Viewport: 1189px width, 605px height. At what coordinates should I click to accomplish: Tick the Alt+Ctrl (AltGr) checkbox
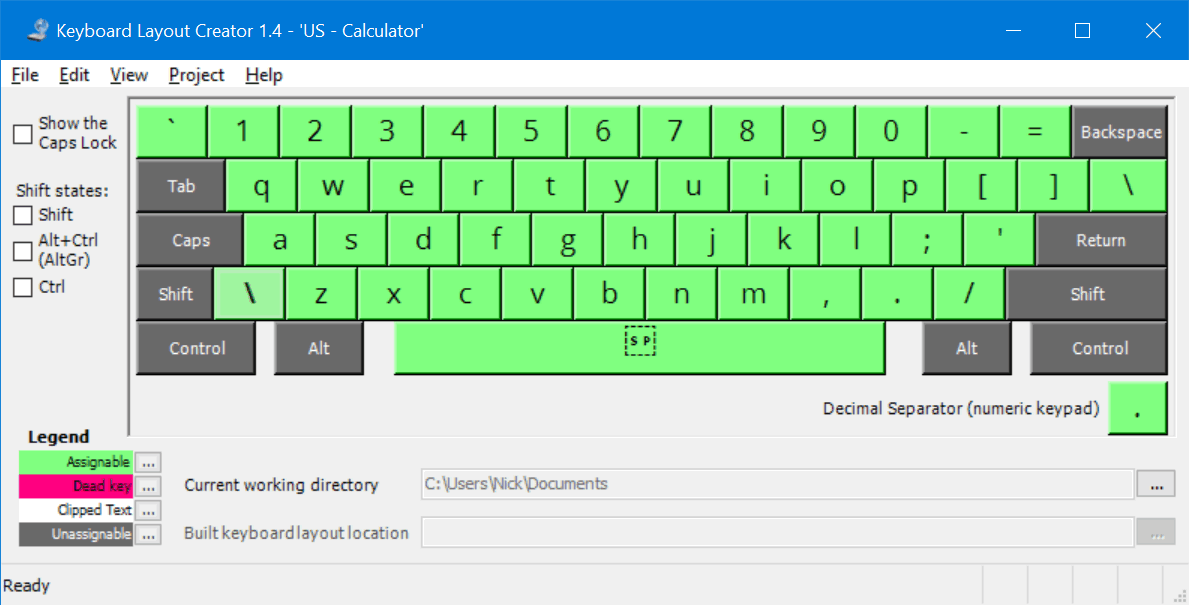coord(23,251)
